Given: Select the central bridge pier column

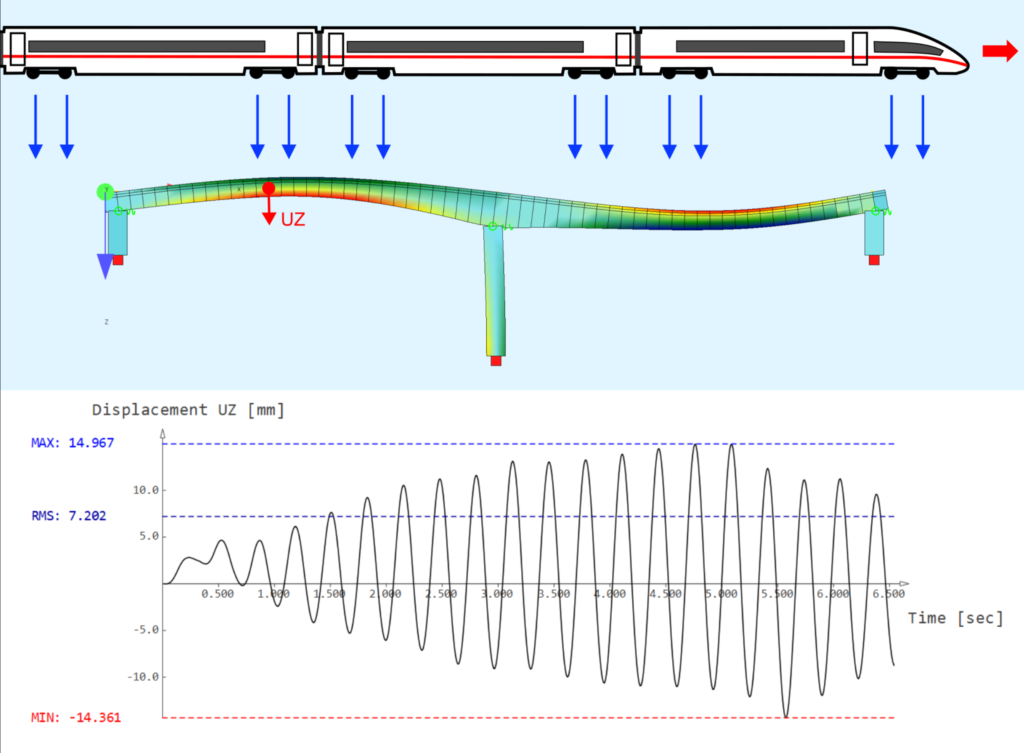Looking at the screenshot, I should (x=495, y=288).
